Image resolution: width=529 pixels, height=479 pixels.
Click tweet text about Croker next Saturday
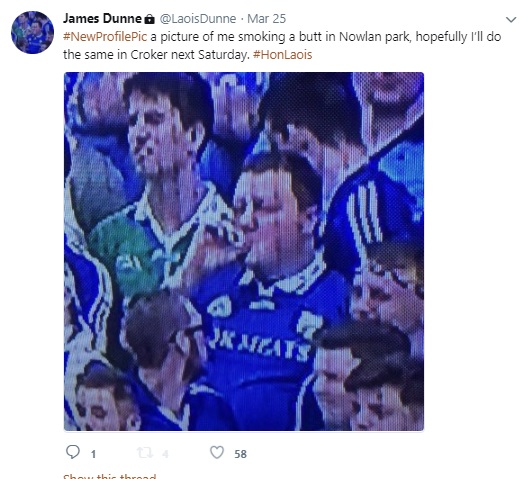click(190, 55)
